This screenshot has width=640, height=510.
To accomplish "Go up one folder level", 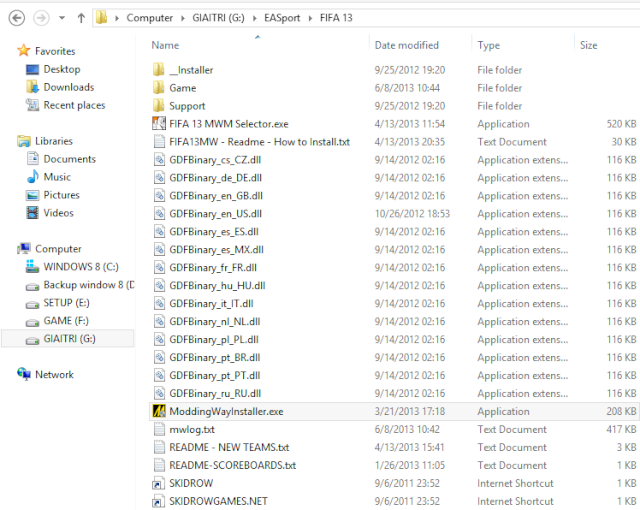I will [81, 18].
